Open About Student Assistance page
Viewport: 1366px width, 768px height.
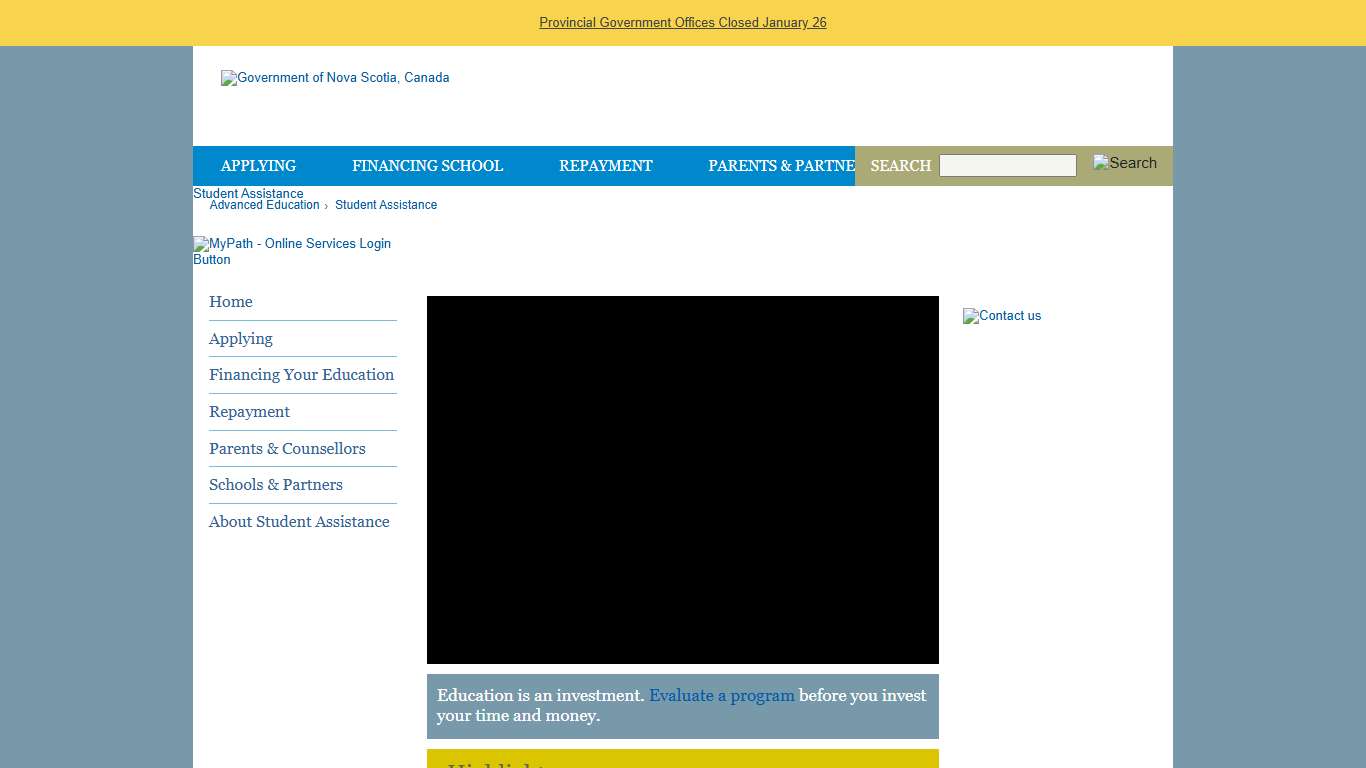[298, 522]
